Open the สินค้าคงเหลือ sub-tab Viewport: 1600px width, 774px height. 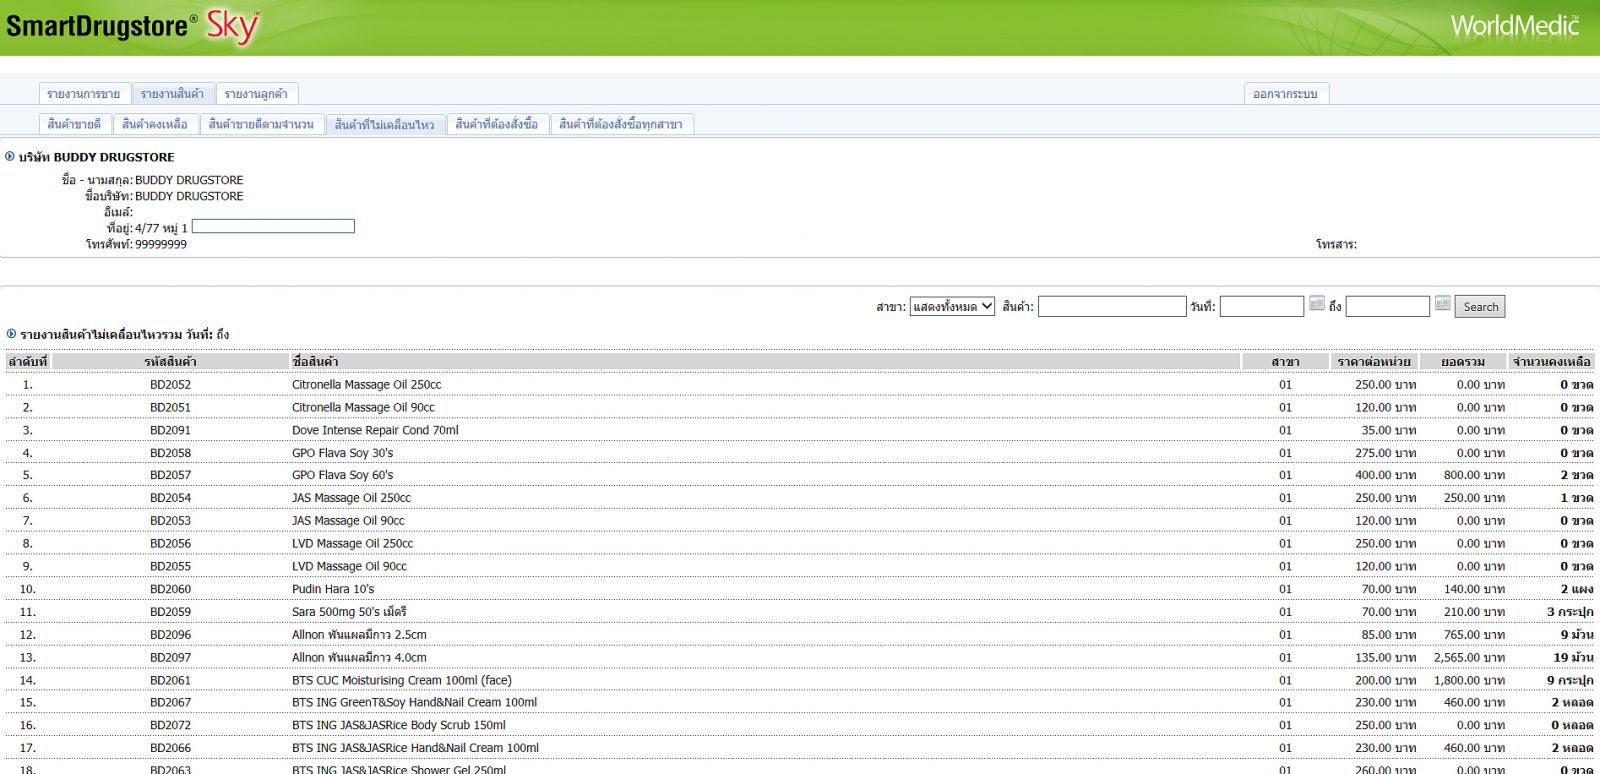155,124
